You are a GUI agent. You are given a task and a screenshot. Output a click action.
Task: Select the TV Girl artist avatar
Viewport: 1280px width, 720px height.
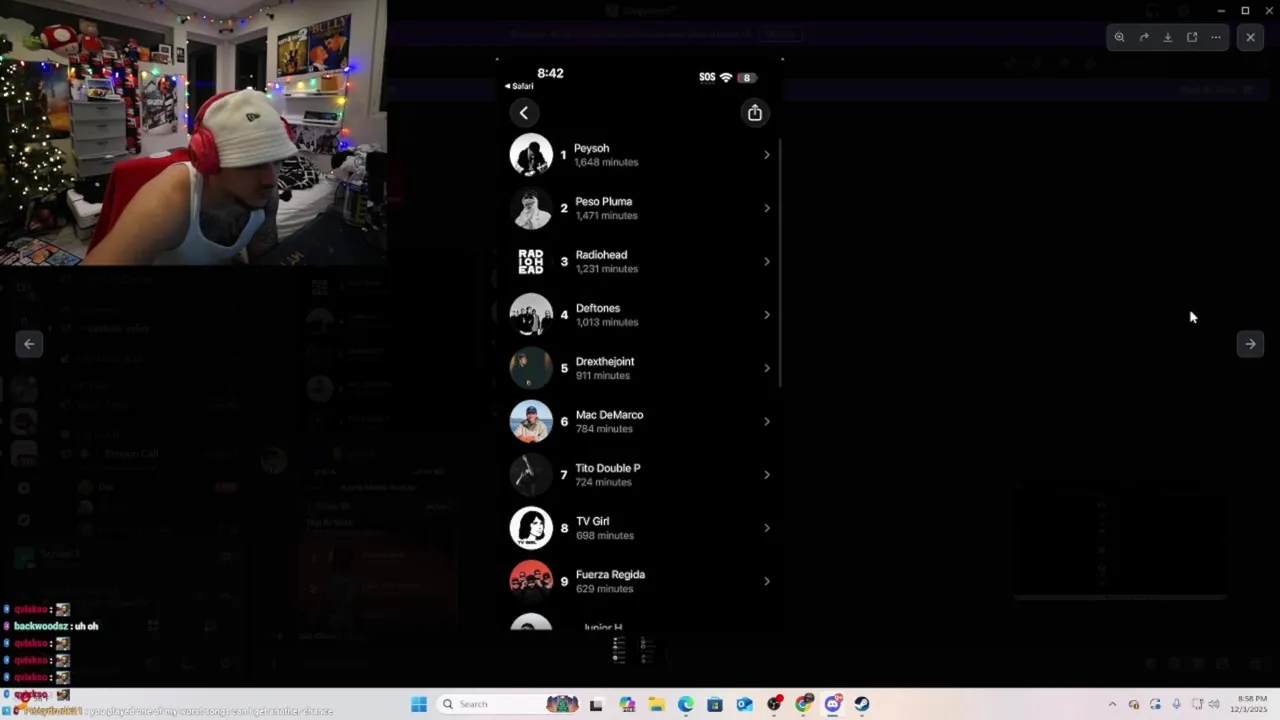531,528
